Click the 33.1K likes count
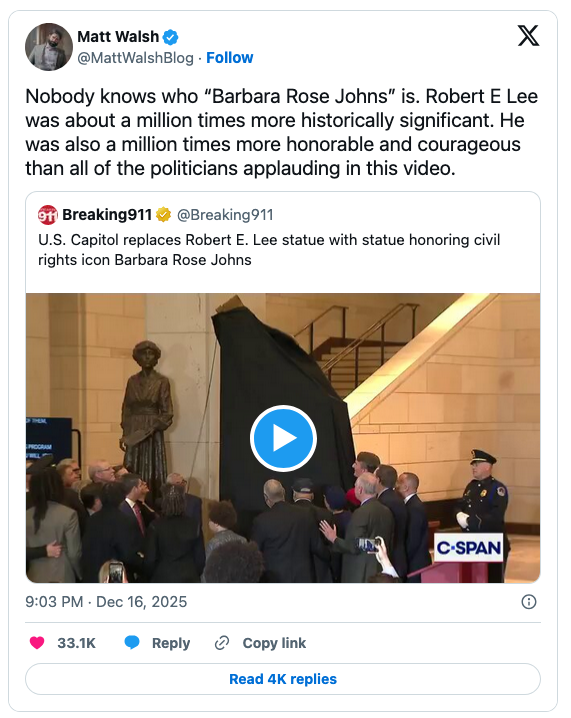Image resolution: width=571 pixels, height=718 pixels. tap(76, 643)
